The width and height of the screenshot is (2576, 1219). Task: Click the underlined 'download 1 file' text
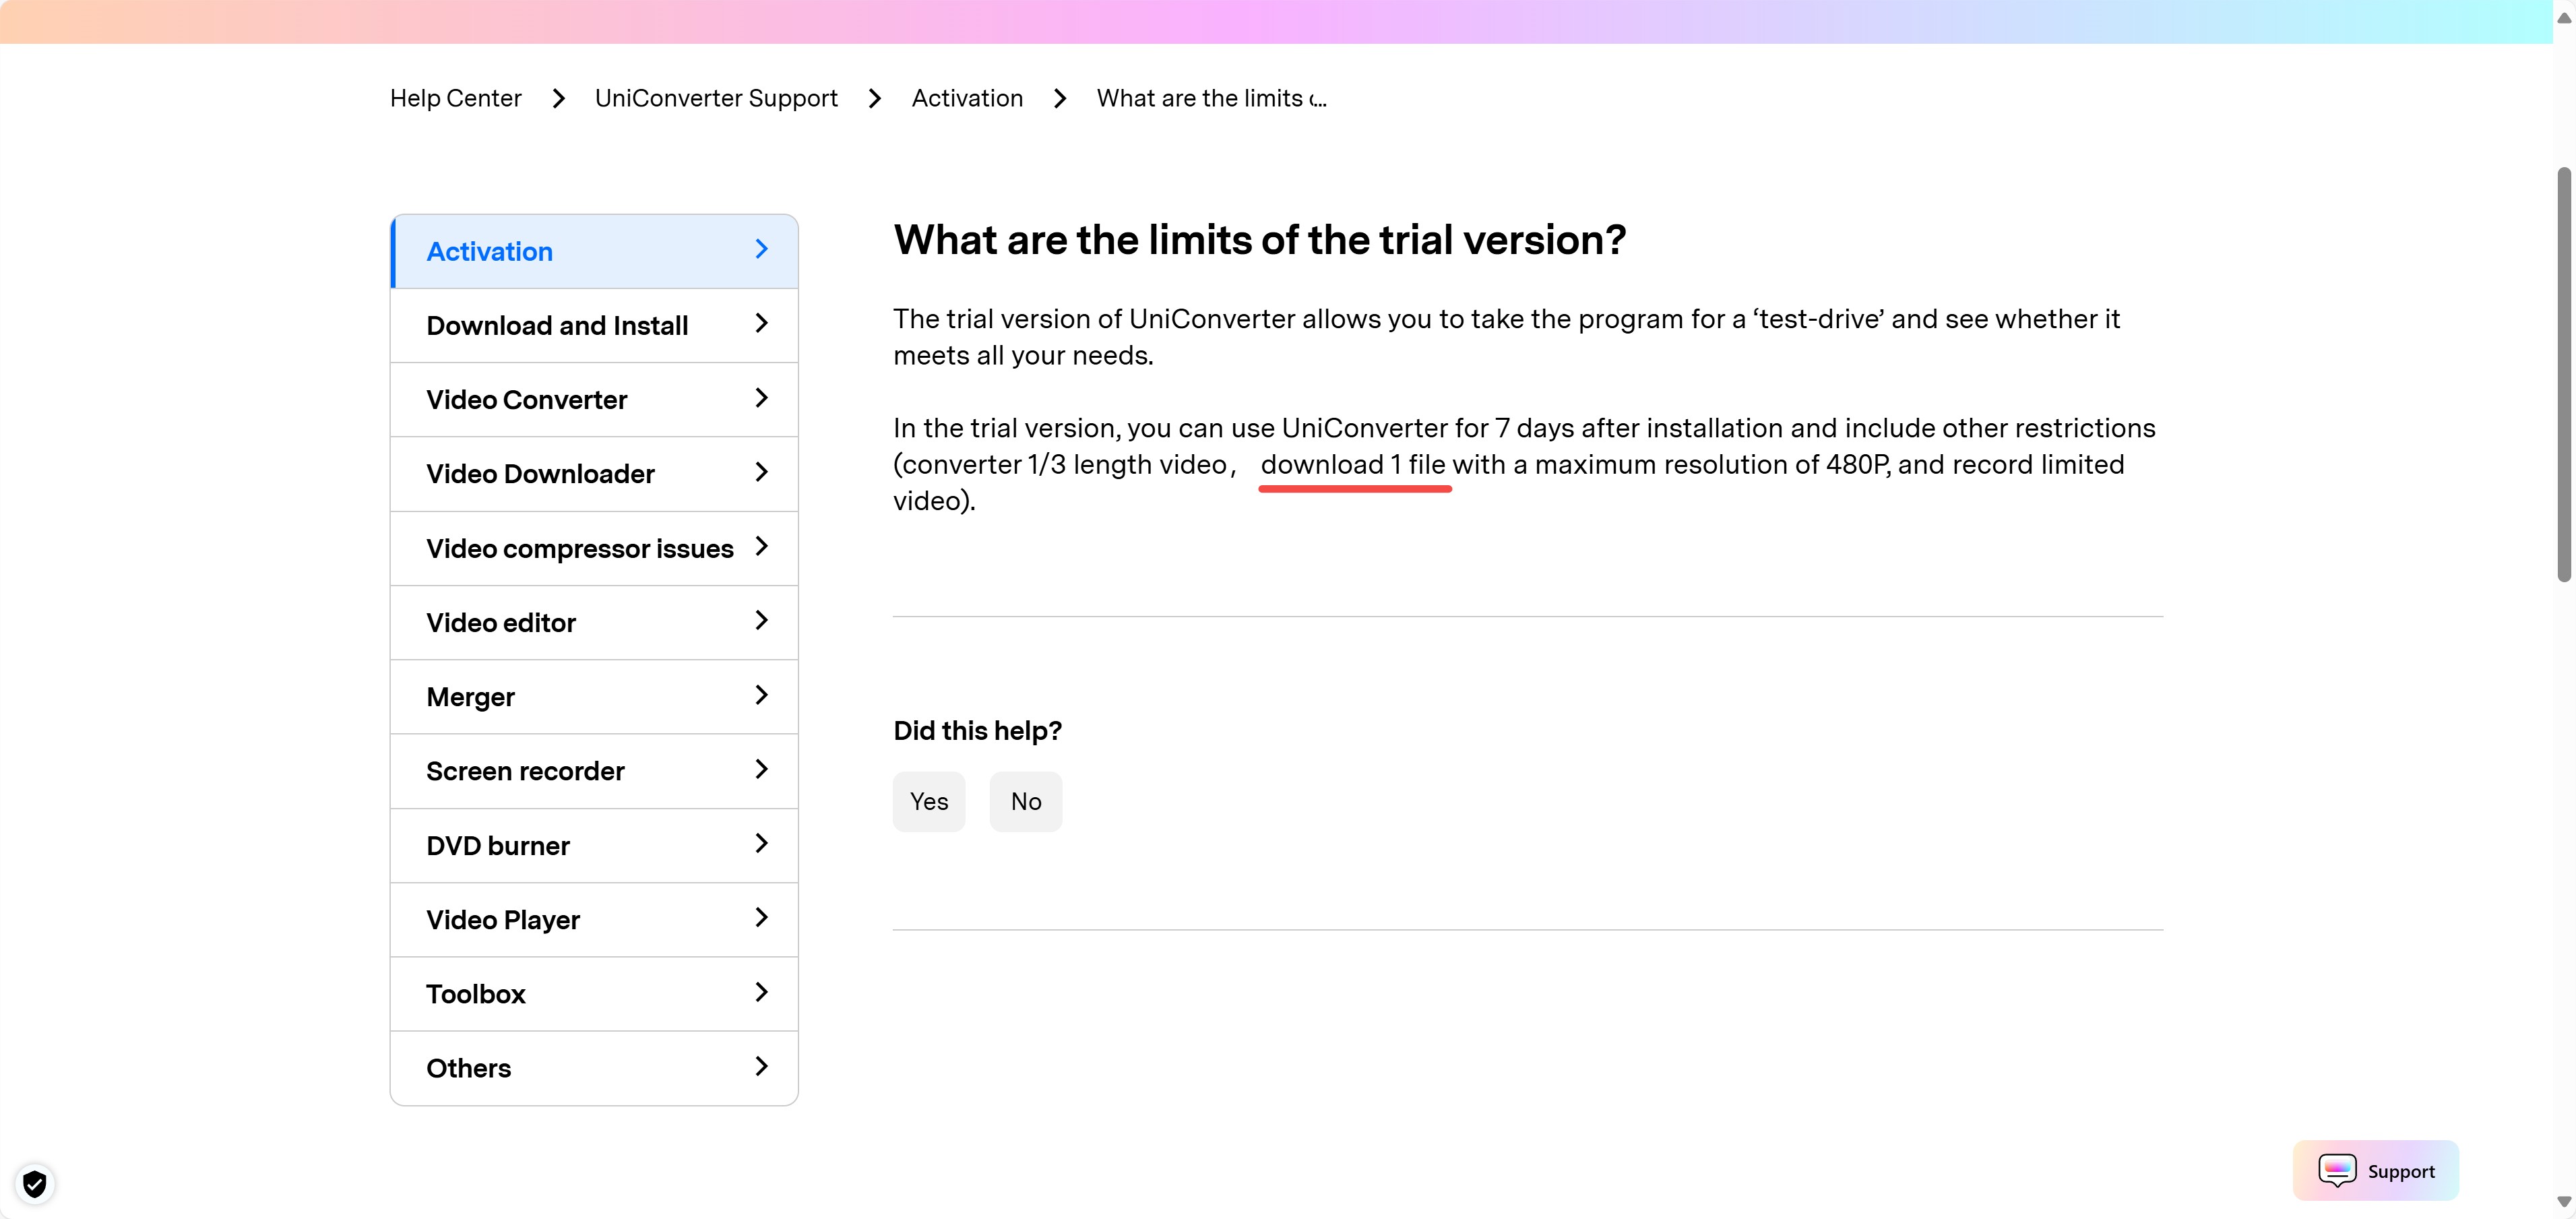click(1353, 464)
